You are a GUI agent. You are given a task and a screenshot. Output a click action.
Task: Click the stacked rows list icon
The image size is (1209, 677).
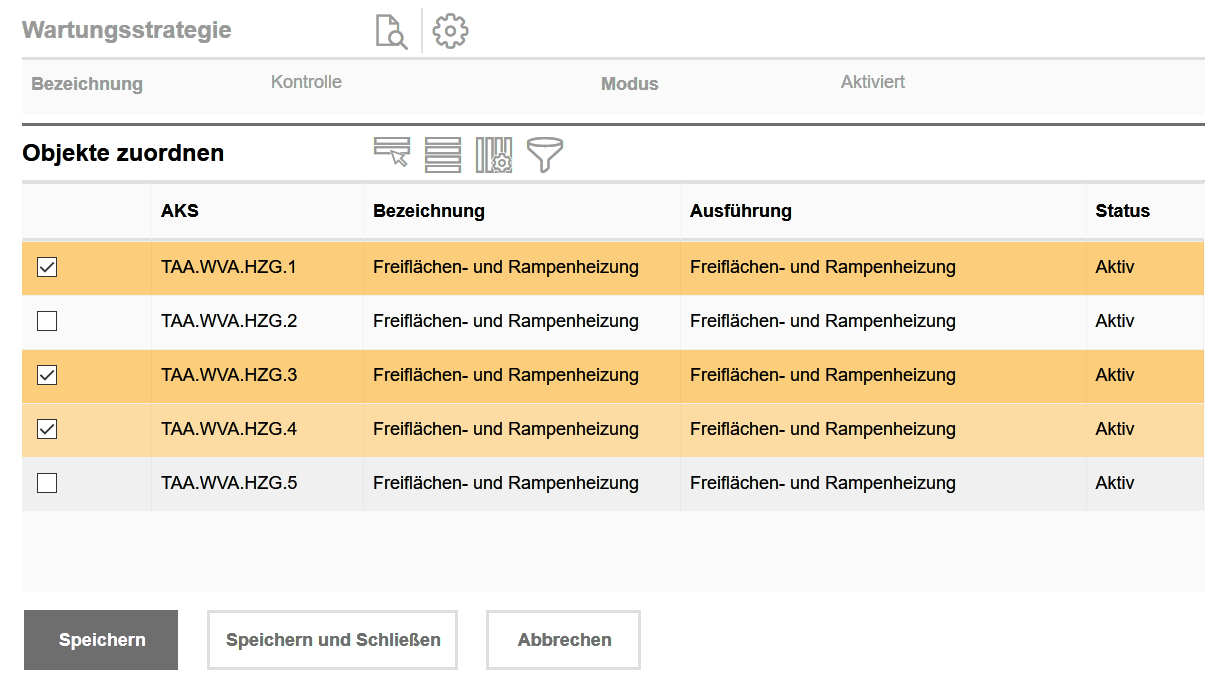click(443, 155)
